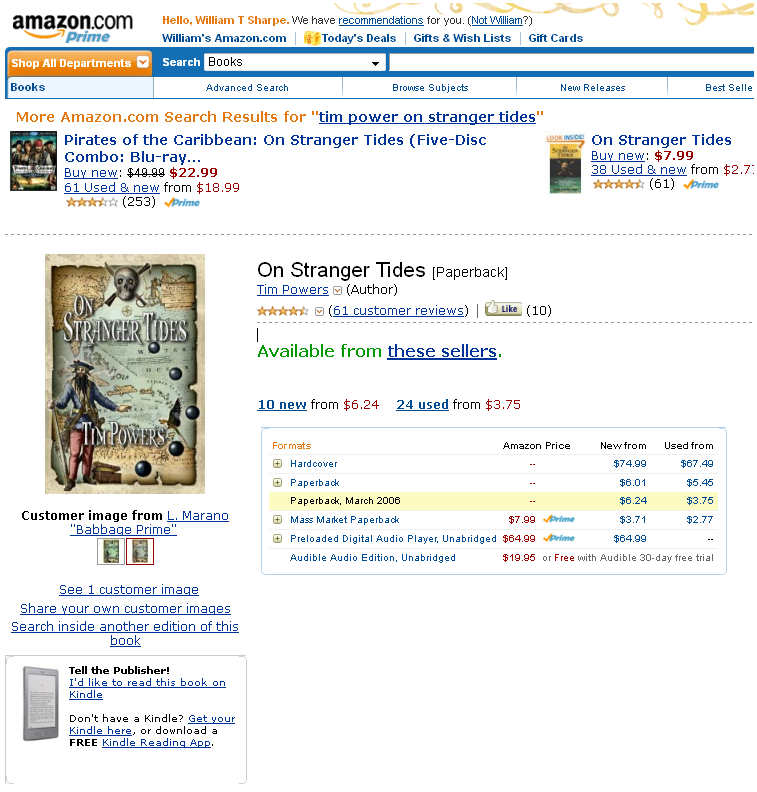Image resolution: width=757 pixels, height=792 pixels.
Task: Expand the Paperback format row
Action: [277, 482]
